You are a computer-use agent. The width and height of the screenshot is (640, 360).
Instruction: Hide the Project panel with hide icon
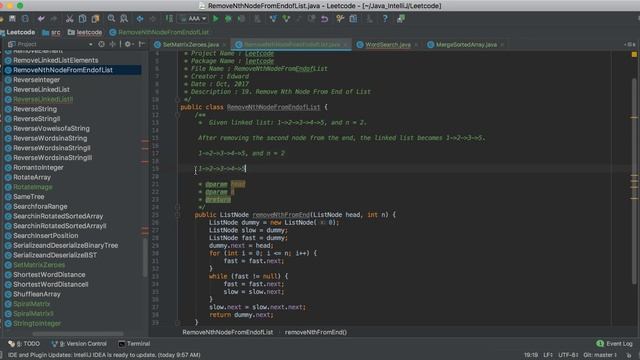(142, 44)
